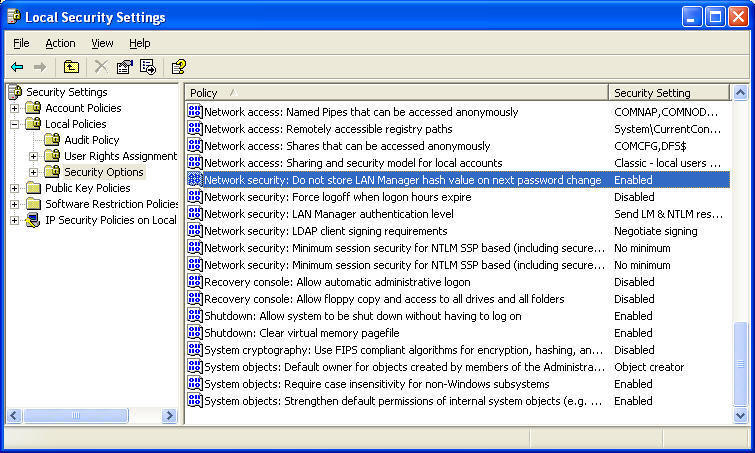Viewport: 755px width, 453px height.
Task: Click the Public Key Policies folder icon
Action: (33, 187)
